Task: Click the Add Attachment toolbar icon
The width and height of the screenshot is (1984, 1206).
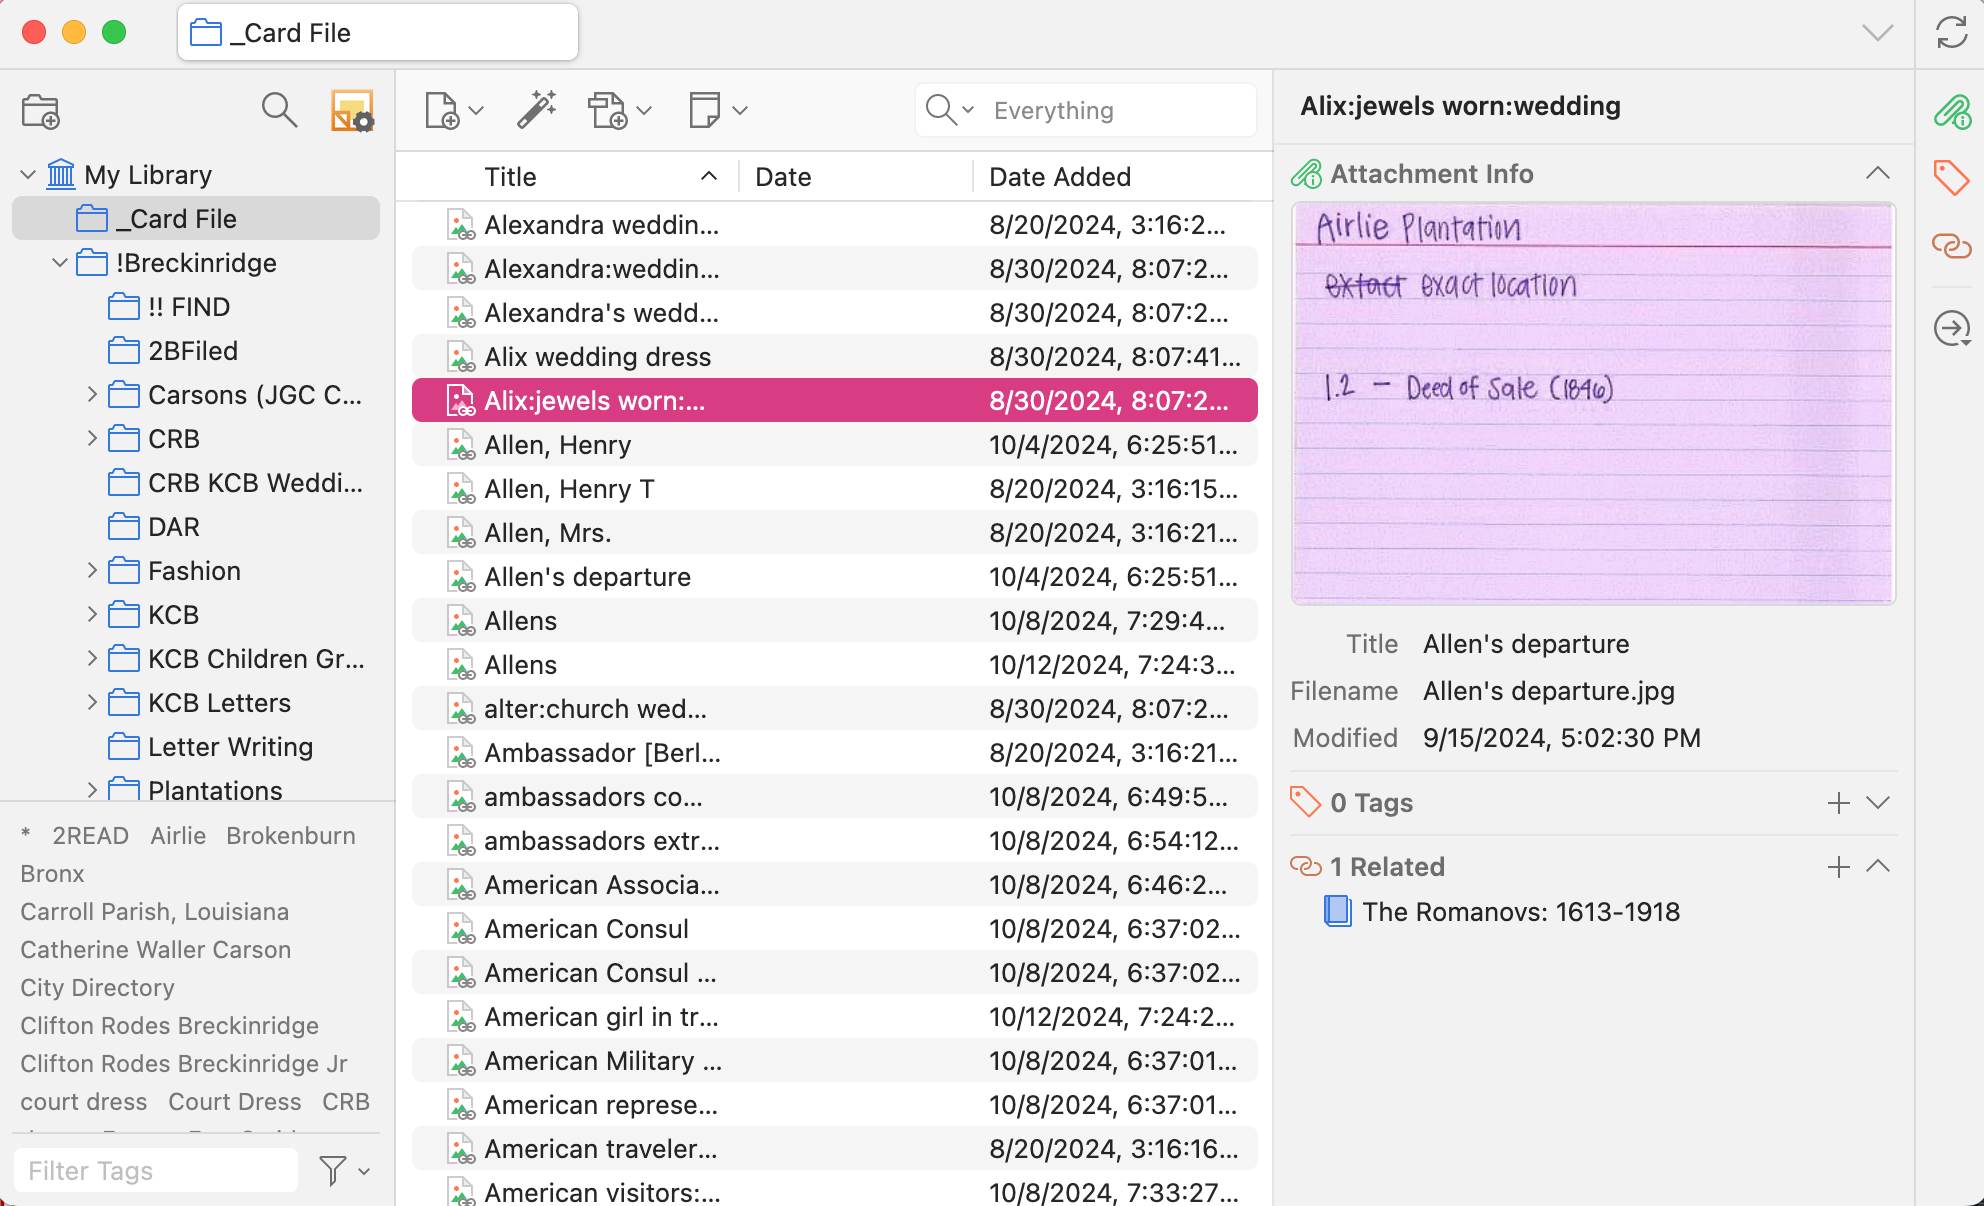Action: [x=608, y=110]
